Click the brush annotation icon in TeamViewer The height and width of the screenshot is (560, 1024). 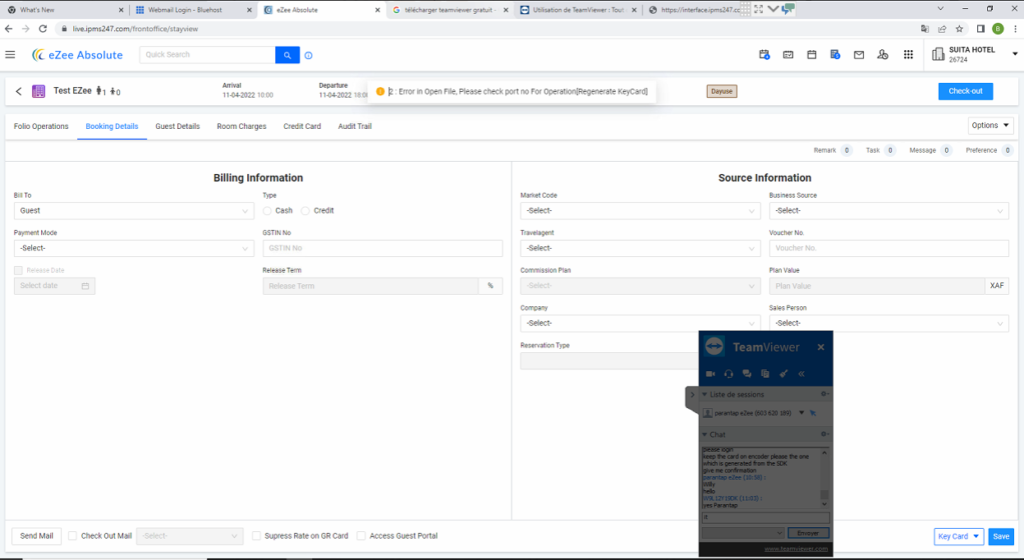coord(784,374)
